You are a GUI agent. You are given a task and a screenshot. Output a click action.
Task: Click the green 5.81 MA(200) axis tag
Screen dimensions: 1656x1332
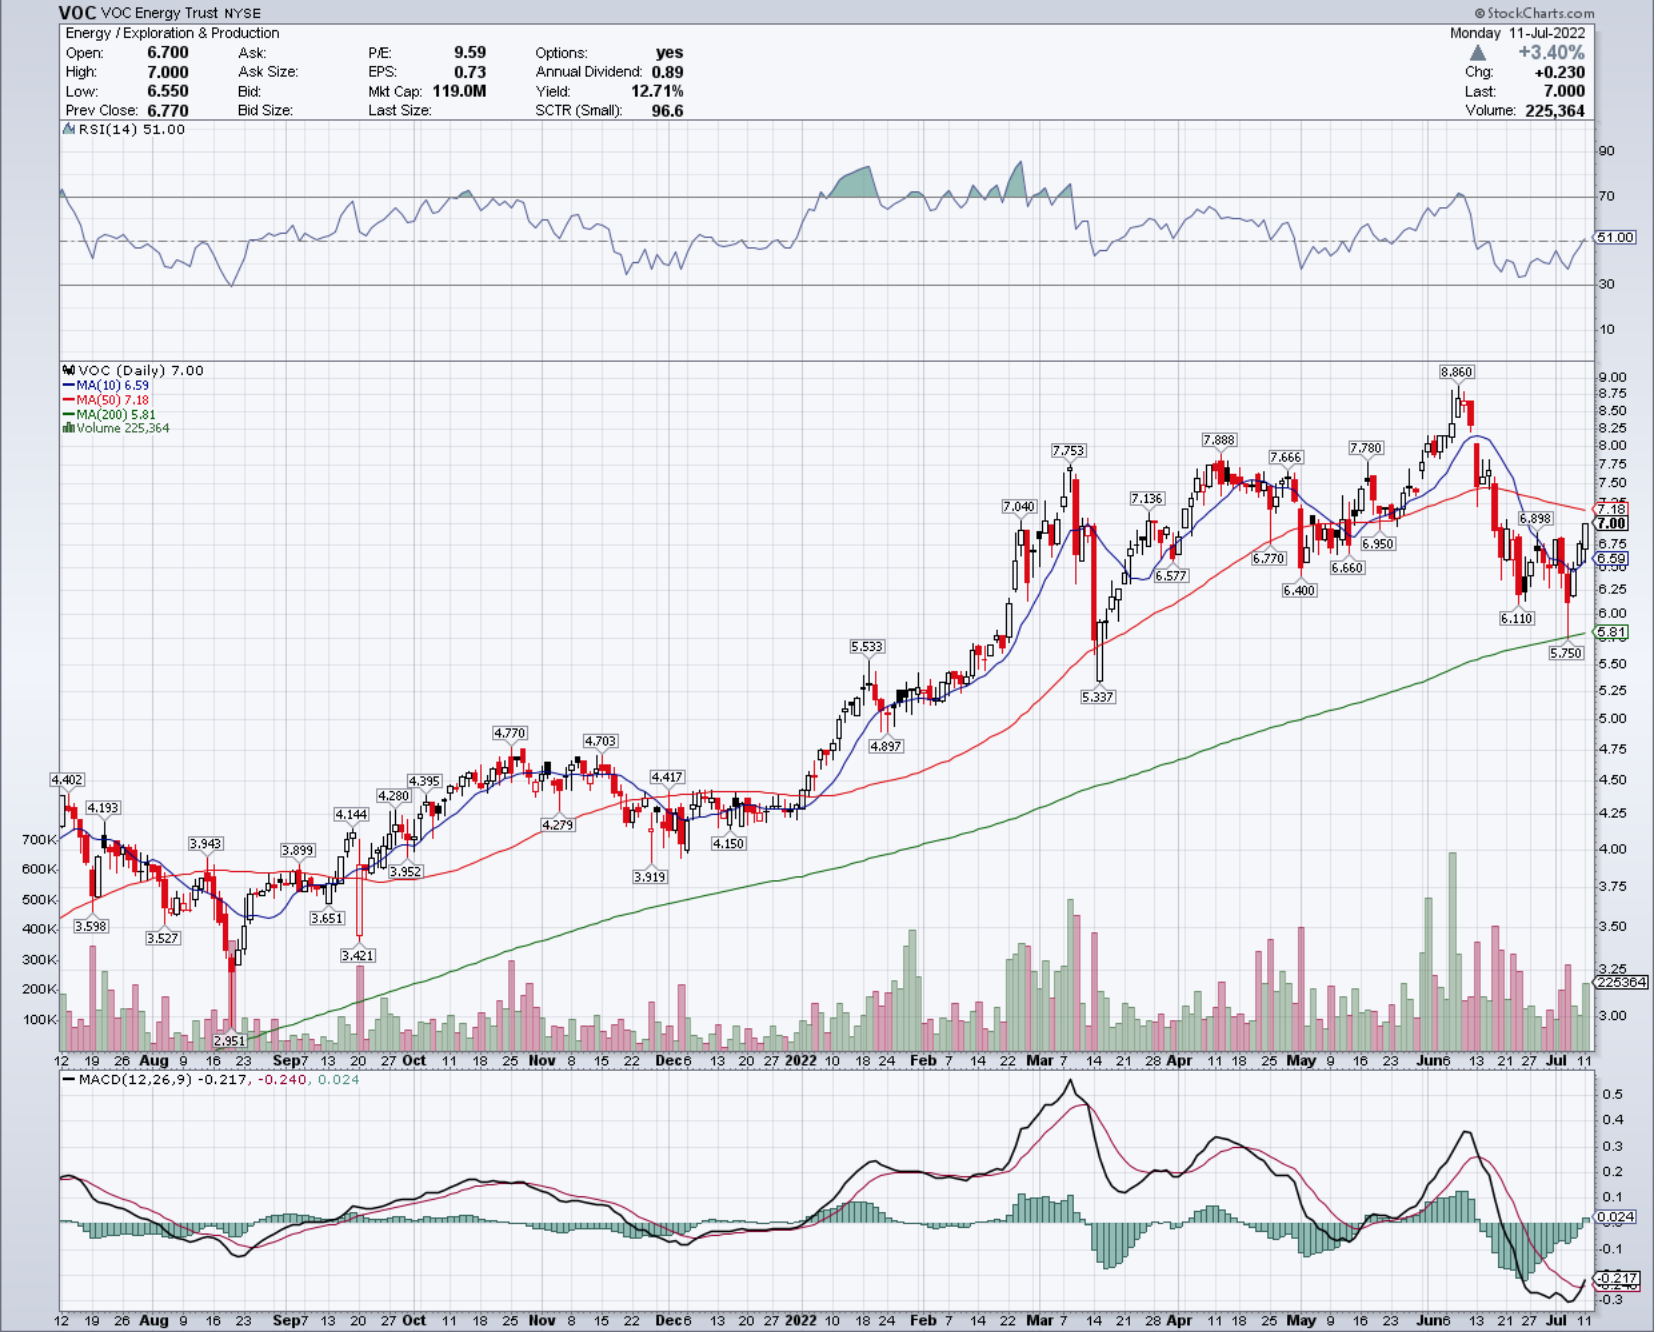(1611, 632)
